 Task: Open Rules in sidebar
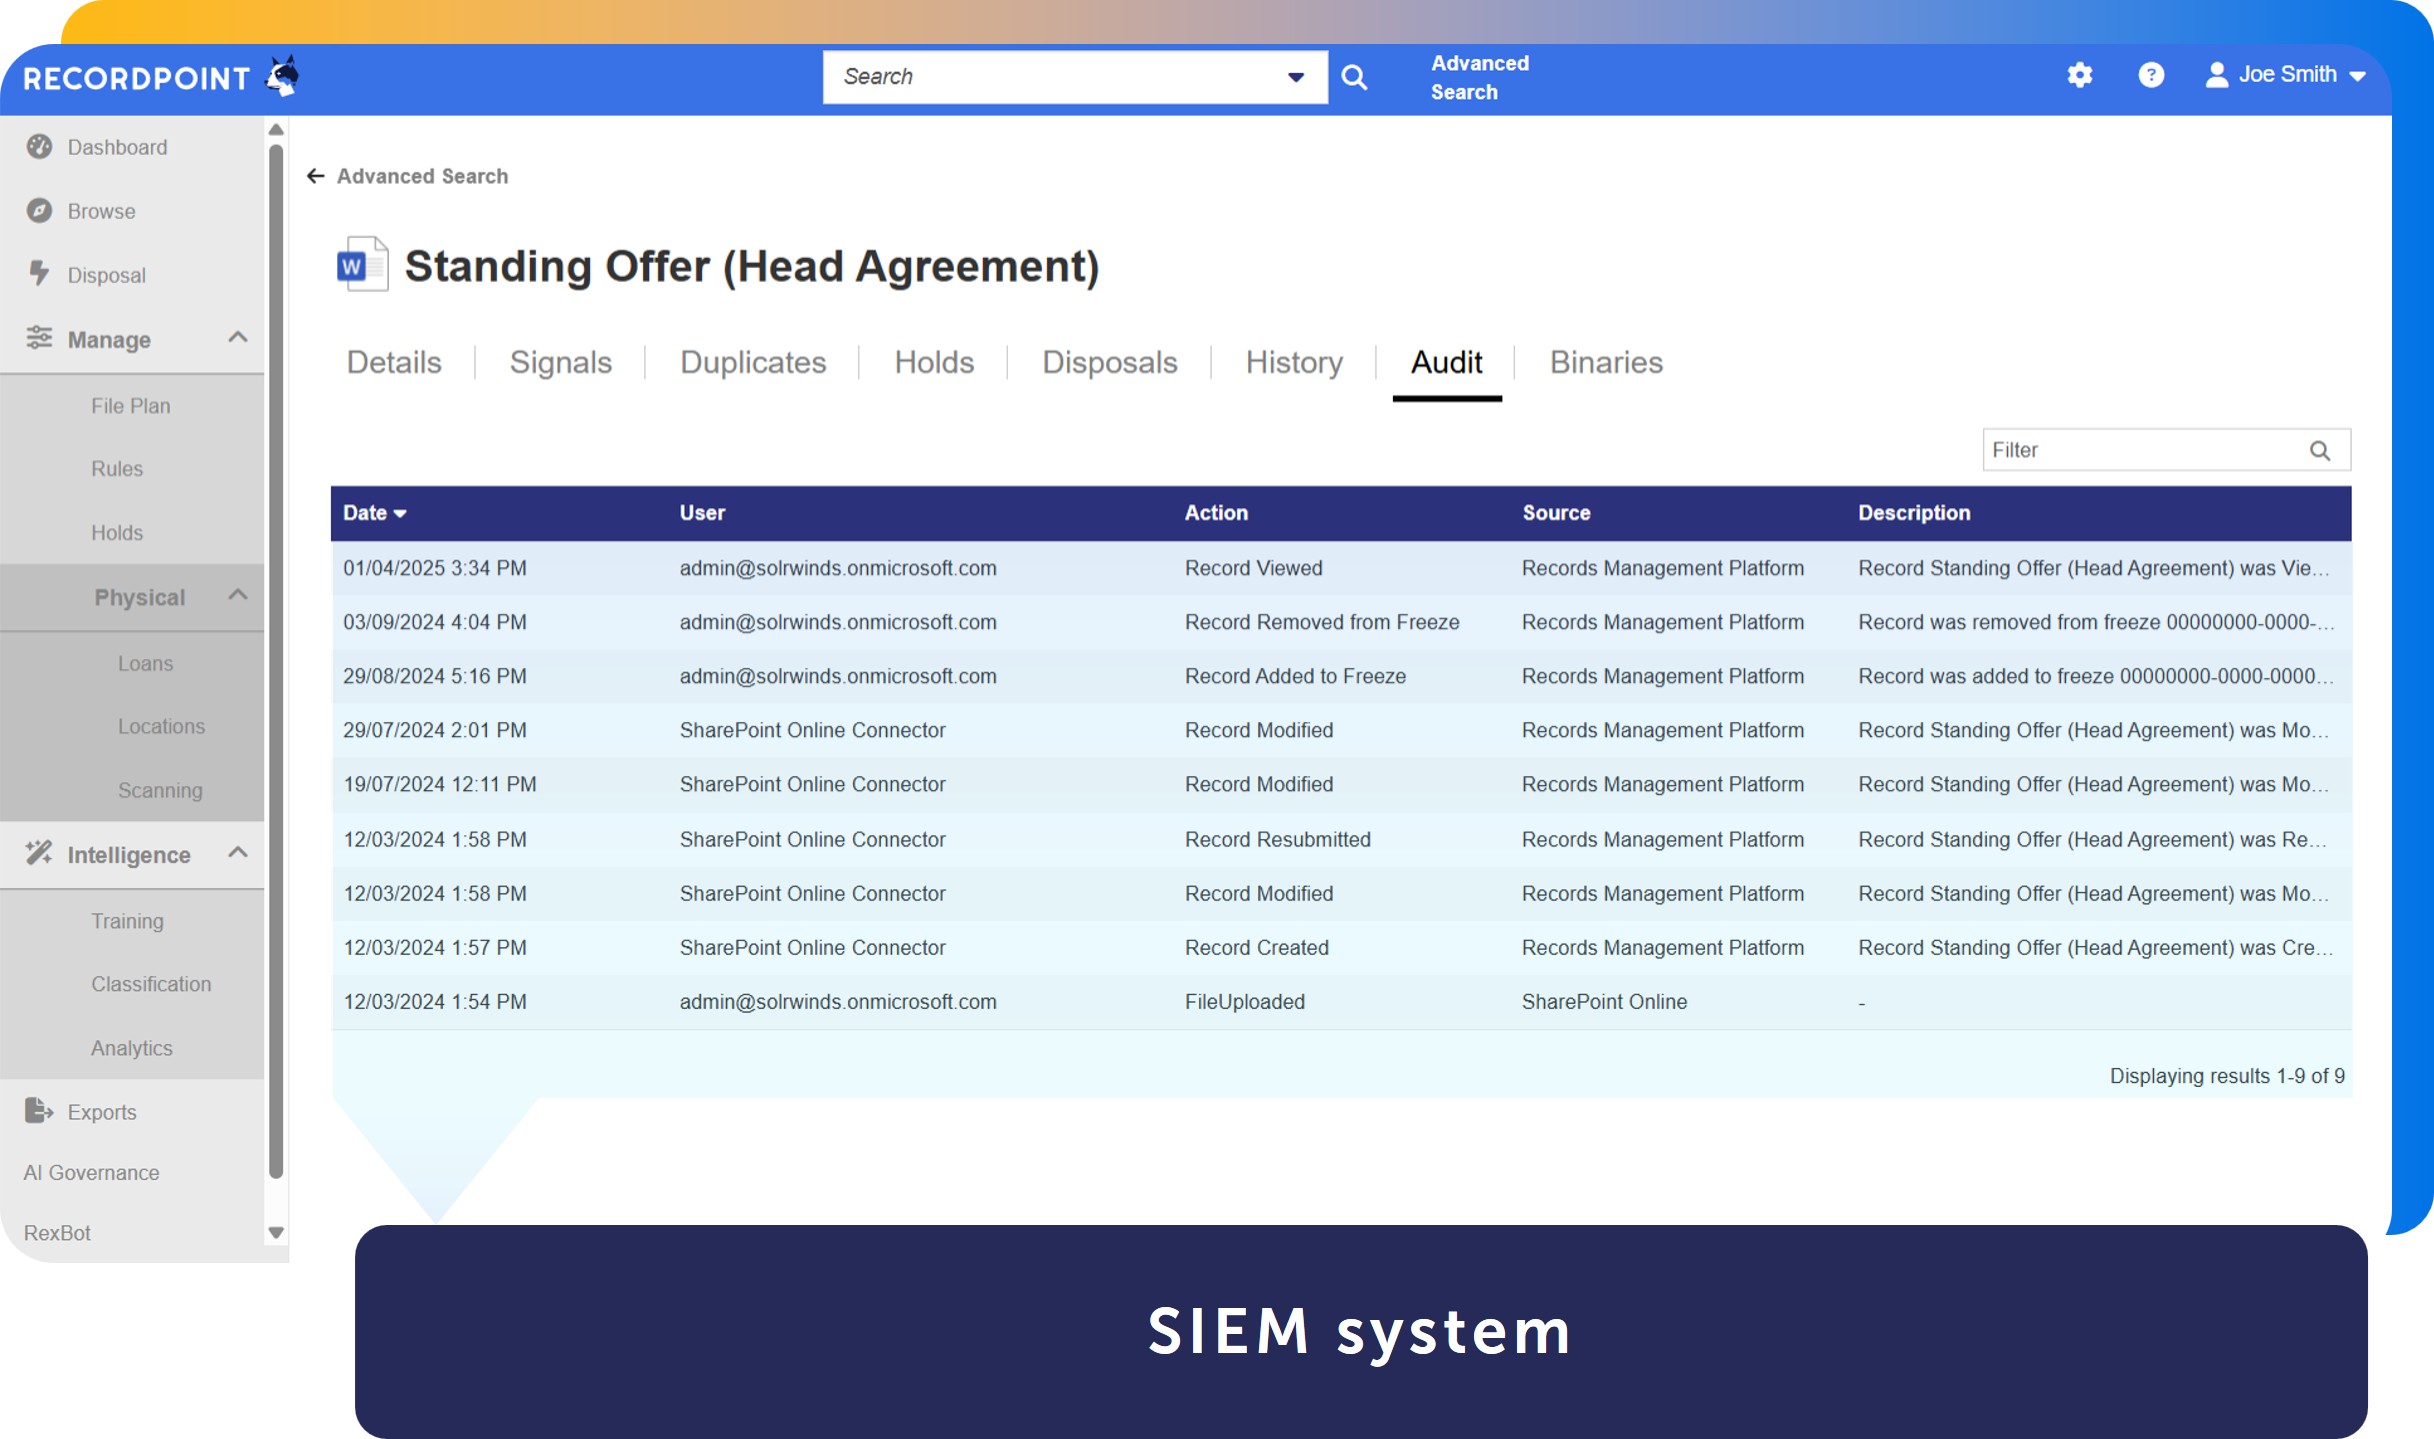click(x=117, y=469)
